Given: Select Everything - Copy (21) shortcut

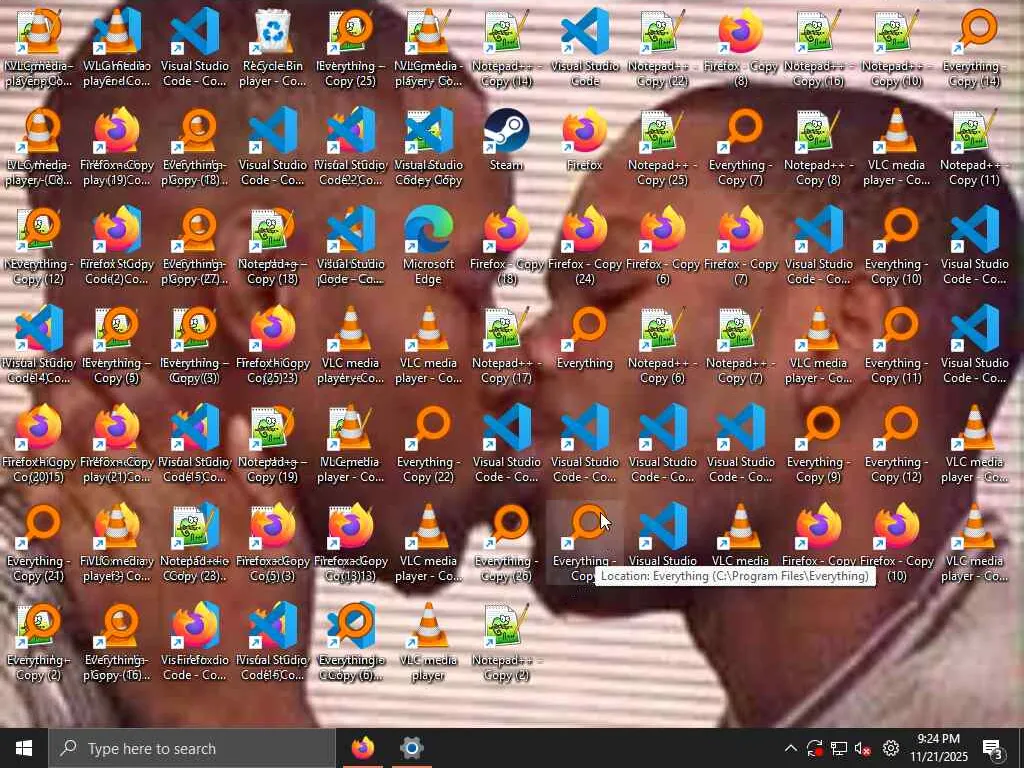Looking at the screenshot, I should (x=39, y=544).
